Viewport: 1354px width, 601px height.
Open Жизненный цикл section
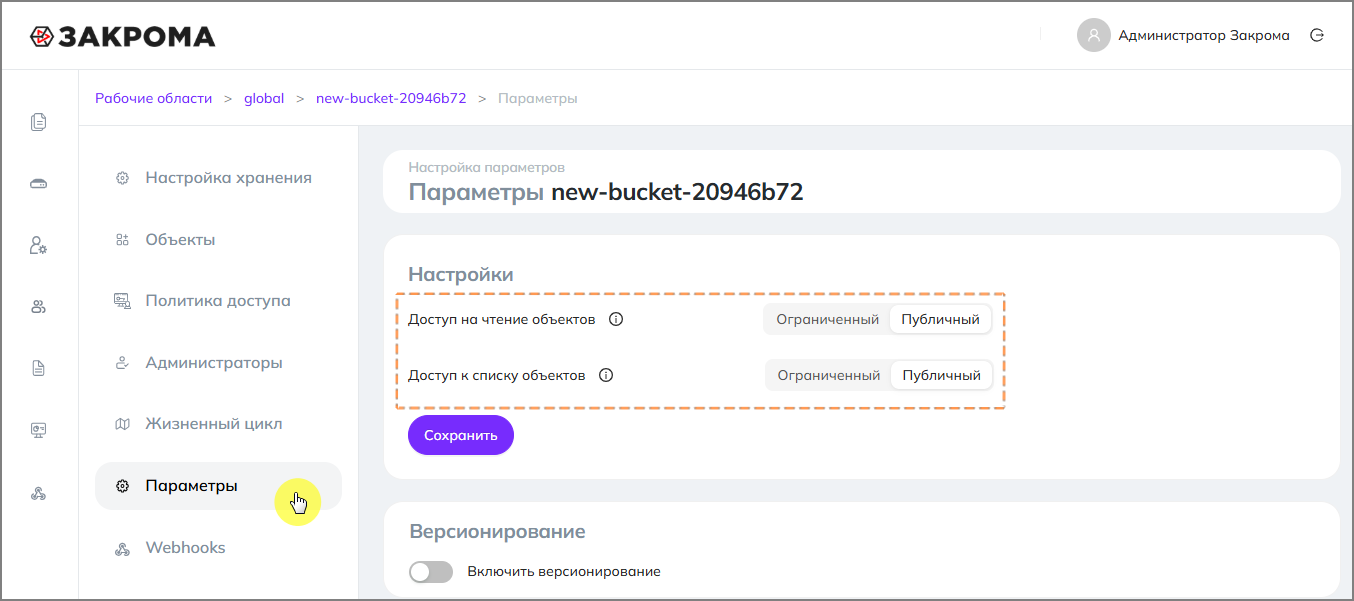[x=218, y=424]
